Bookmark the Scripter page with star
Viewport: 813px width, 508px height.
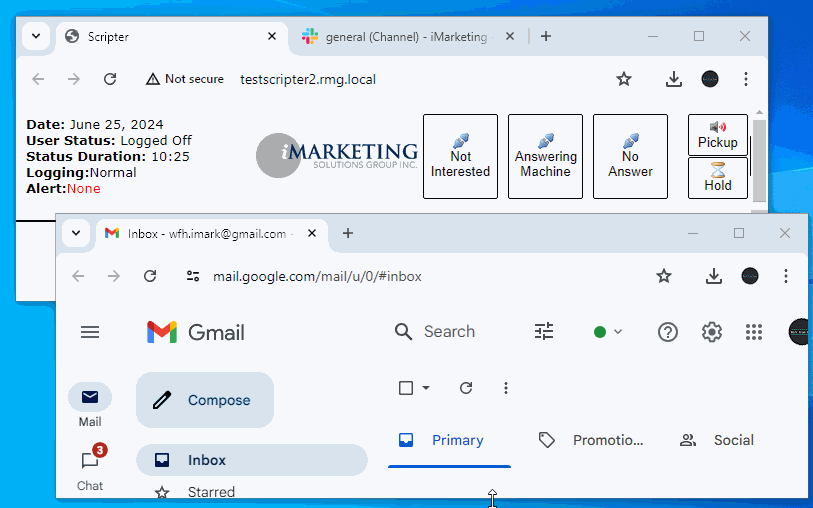coord(624,79)
